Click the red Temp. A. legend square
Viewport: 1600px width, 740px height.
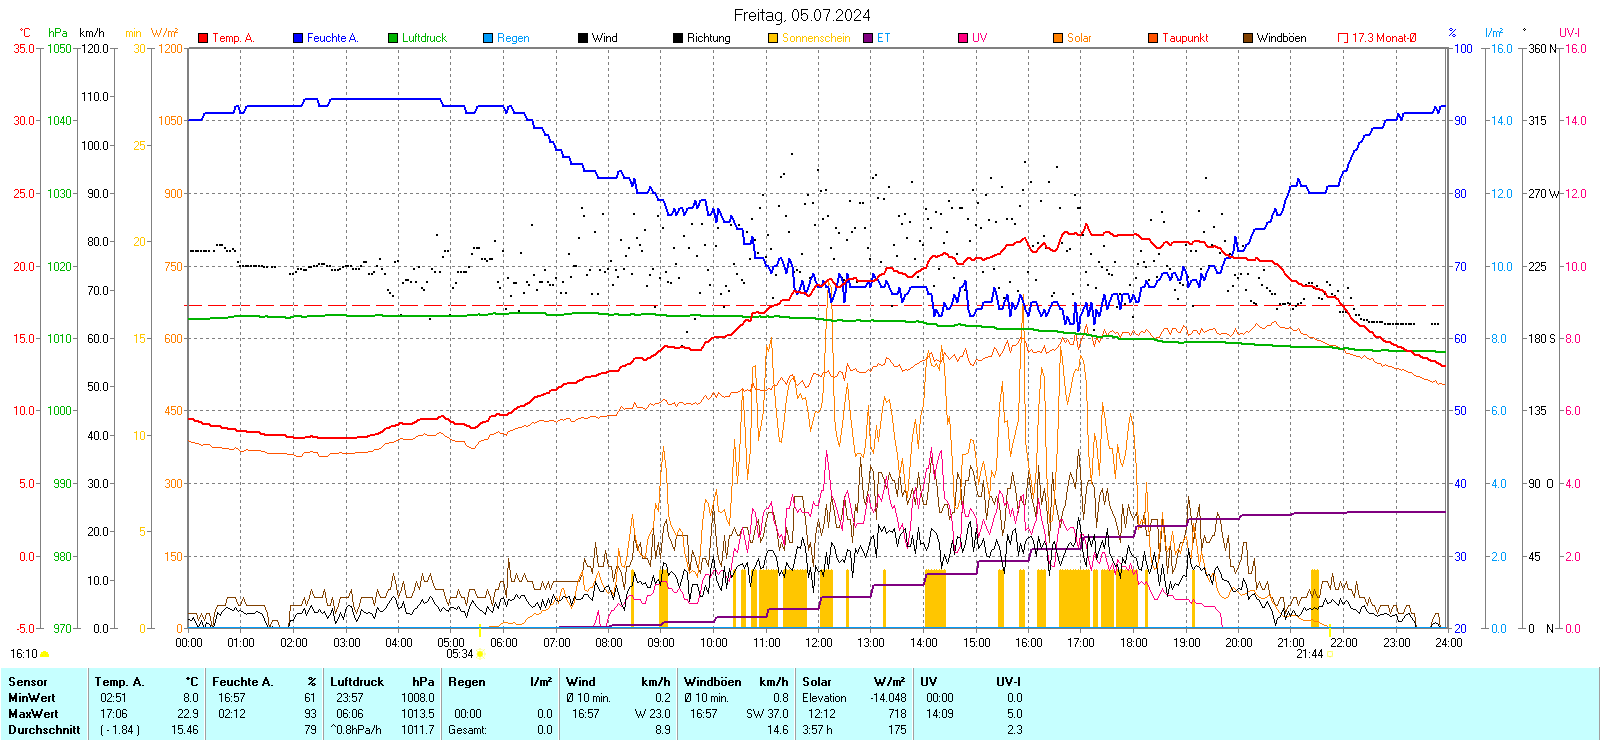(x=203, y=38)
